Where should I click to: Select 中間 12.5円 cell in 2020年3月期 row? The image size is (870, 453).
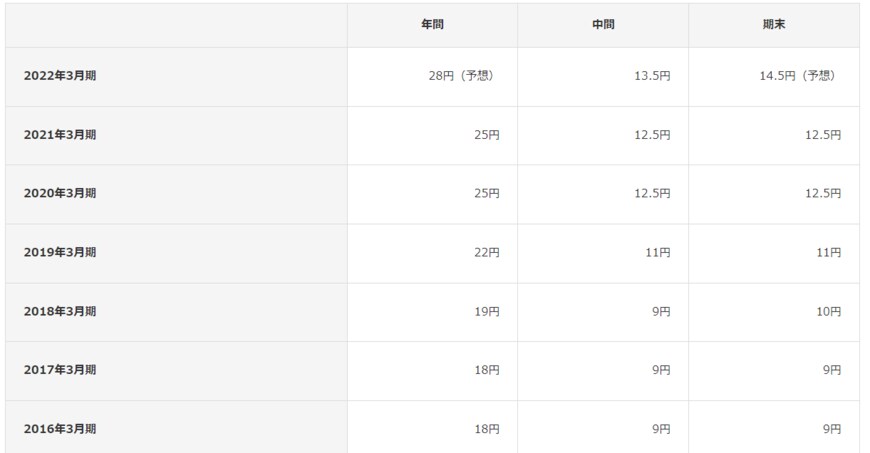(652, 194)
